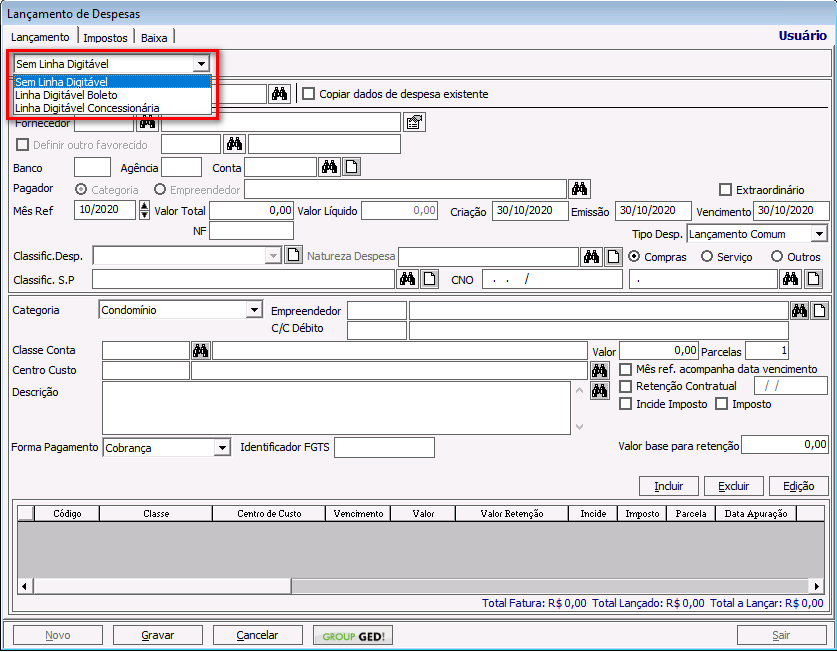837x652 pixels.
Task: Create new bank account with page icon beside Conta
Action: [x=351, y=167]
